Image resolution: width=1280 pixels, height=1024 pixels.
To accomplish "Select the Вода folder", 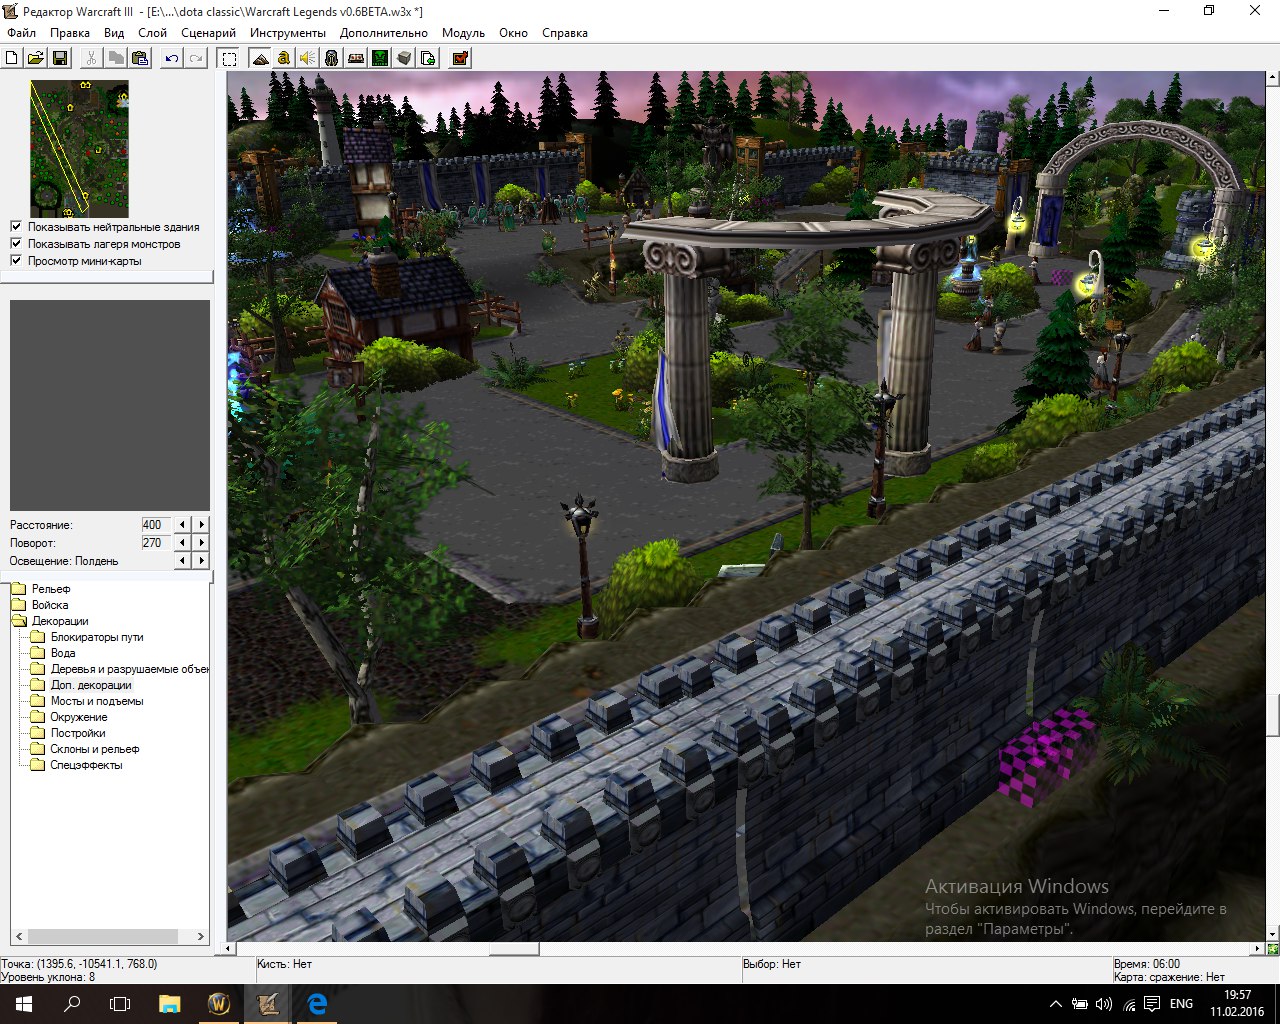I will tap(53, 653).
